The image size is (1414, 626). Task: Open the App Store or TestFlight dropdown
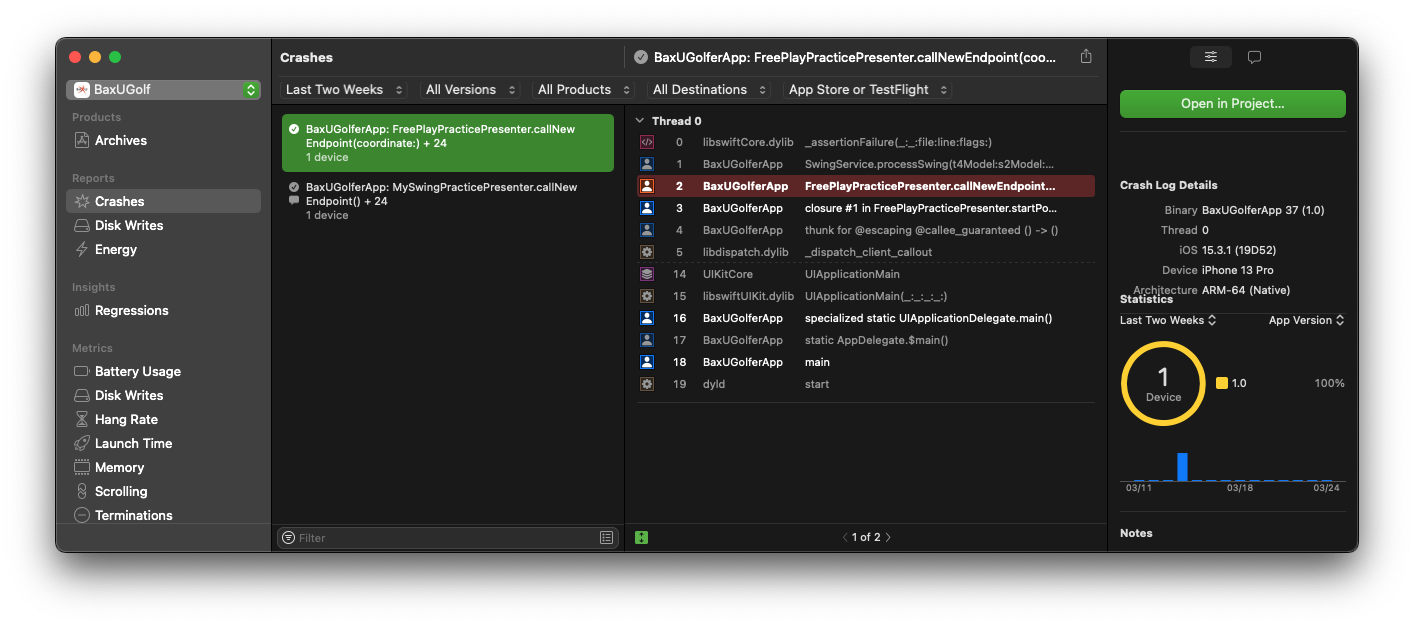coord(867,90)
